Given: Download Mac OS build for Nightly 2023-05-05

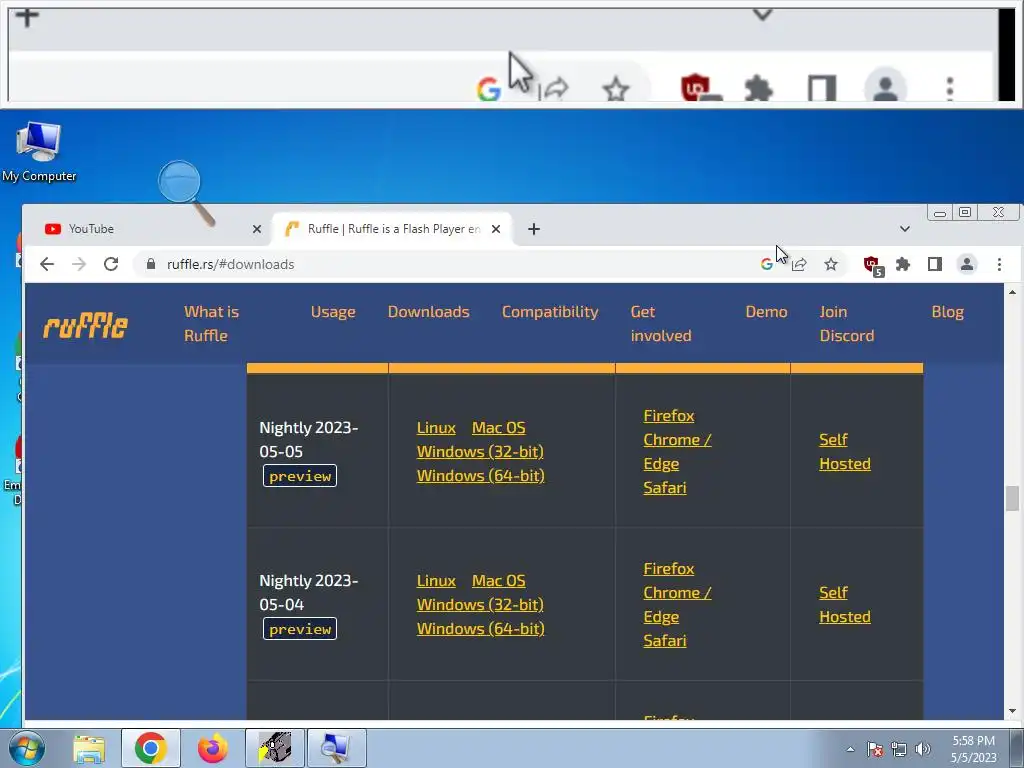Looking at the screenshot, I should (498, 428).
